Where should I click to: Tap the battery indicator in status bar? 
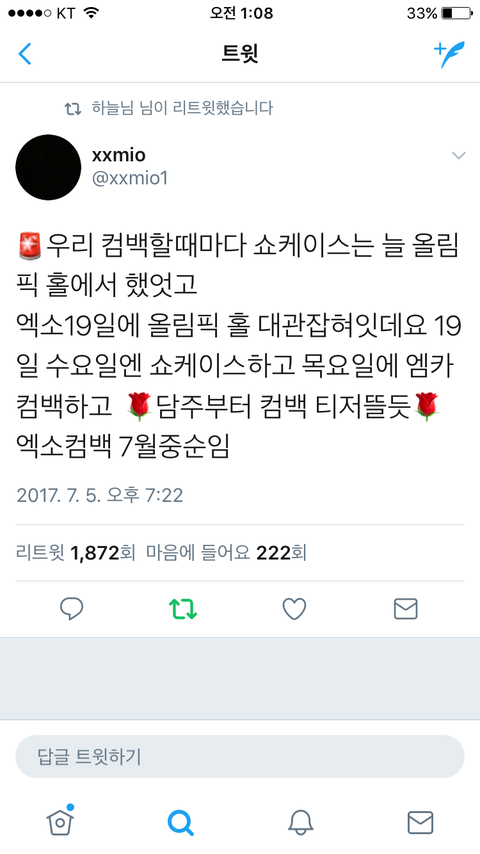(x=457, y=13)
